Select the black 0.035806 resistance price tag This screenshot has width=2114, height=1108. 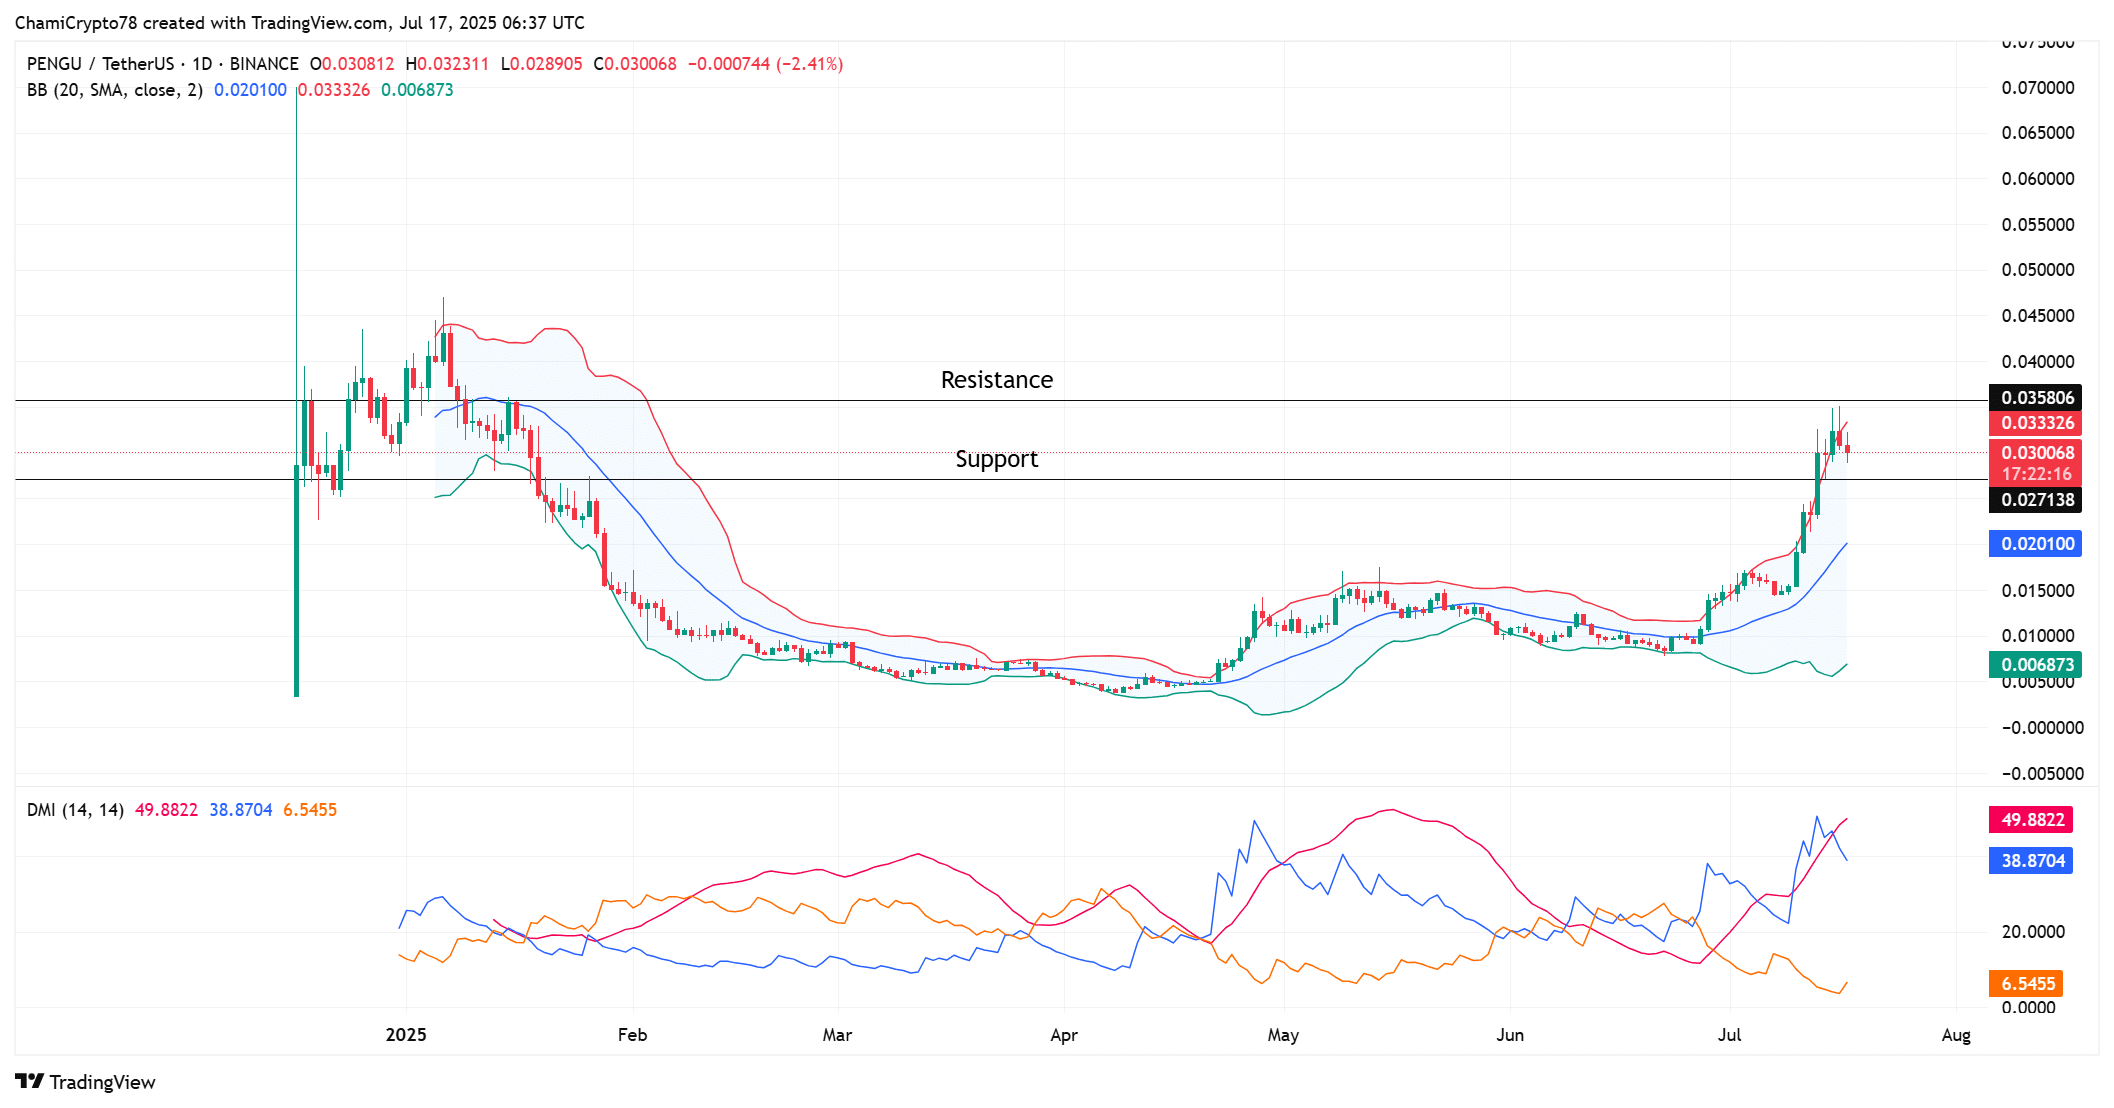[x=2035, y=398]
